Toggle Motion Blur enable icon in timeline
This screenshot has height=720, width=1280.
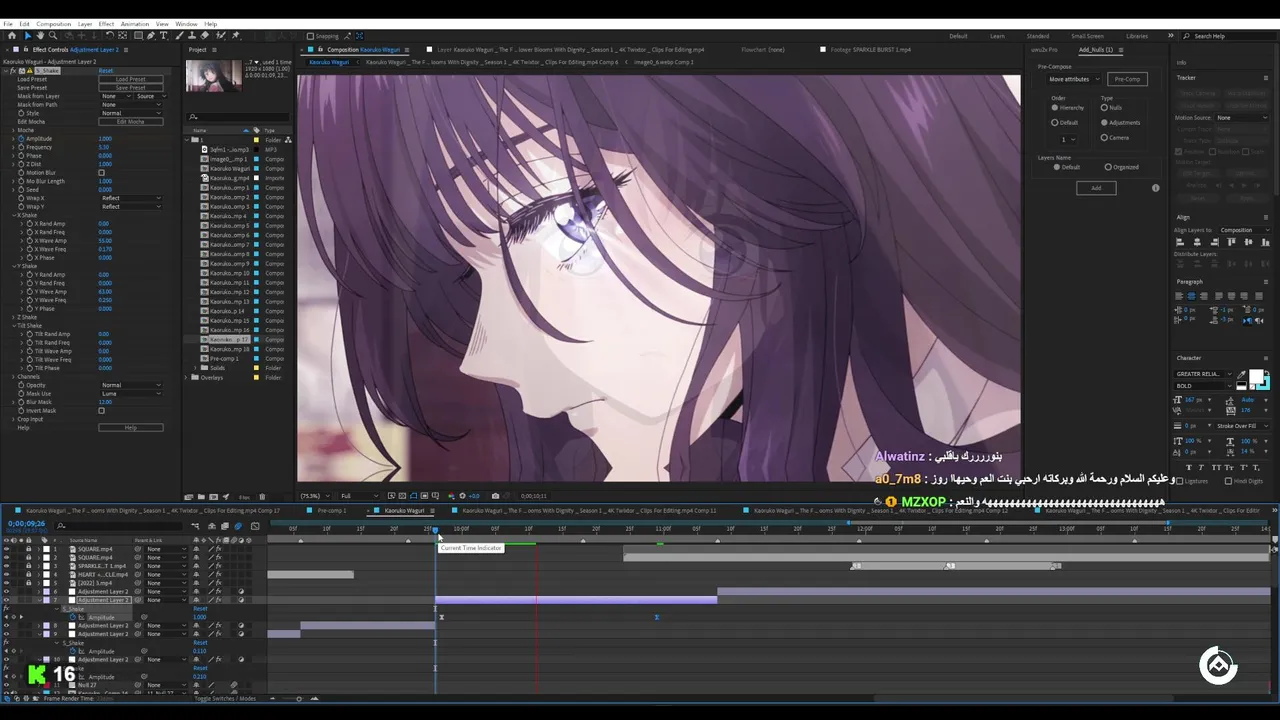click(x=238, y=526)
